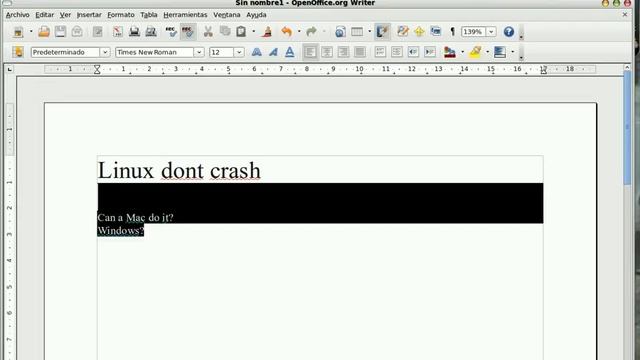The height and width of the screenshot is (360, 640).
Task: Apply the yellow Highlighting color
Action: (x=475, y=52)
